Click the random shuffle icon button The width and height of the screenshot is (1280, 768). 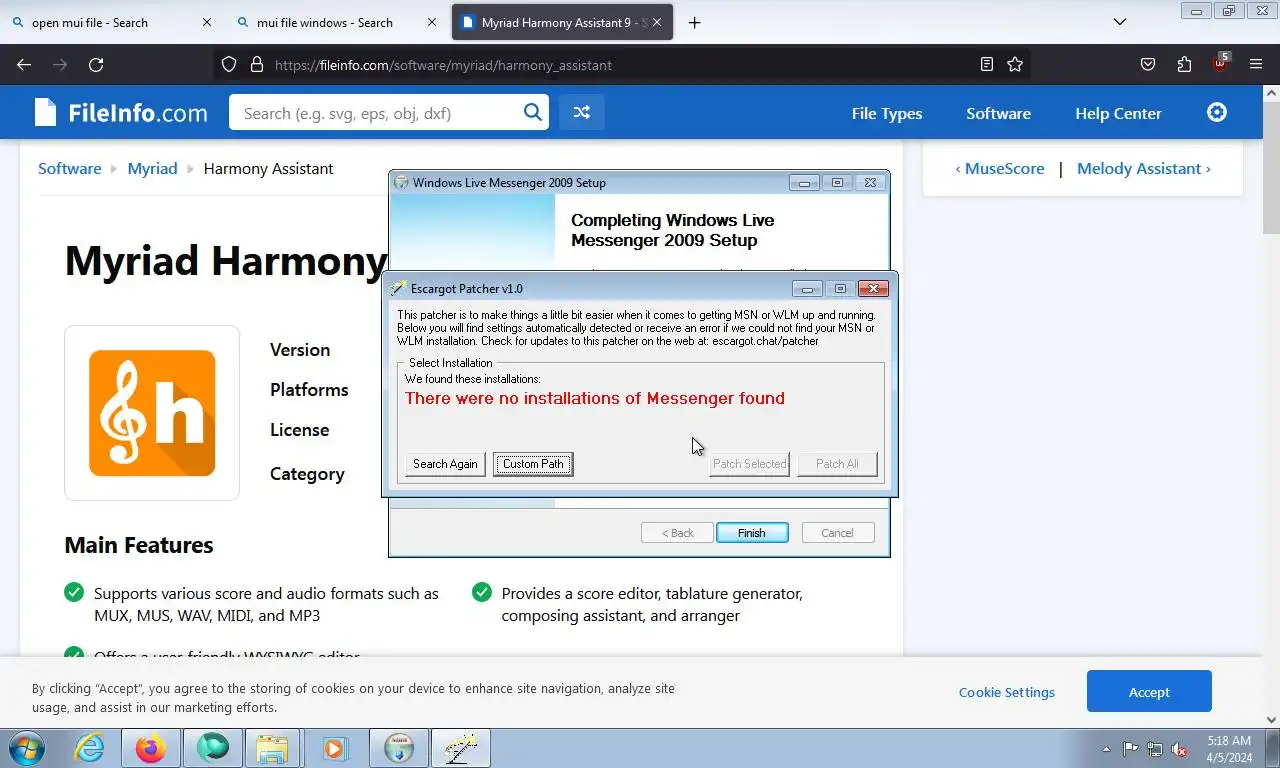pyautogui.click(x=581, y=113)
